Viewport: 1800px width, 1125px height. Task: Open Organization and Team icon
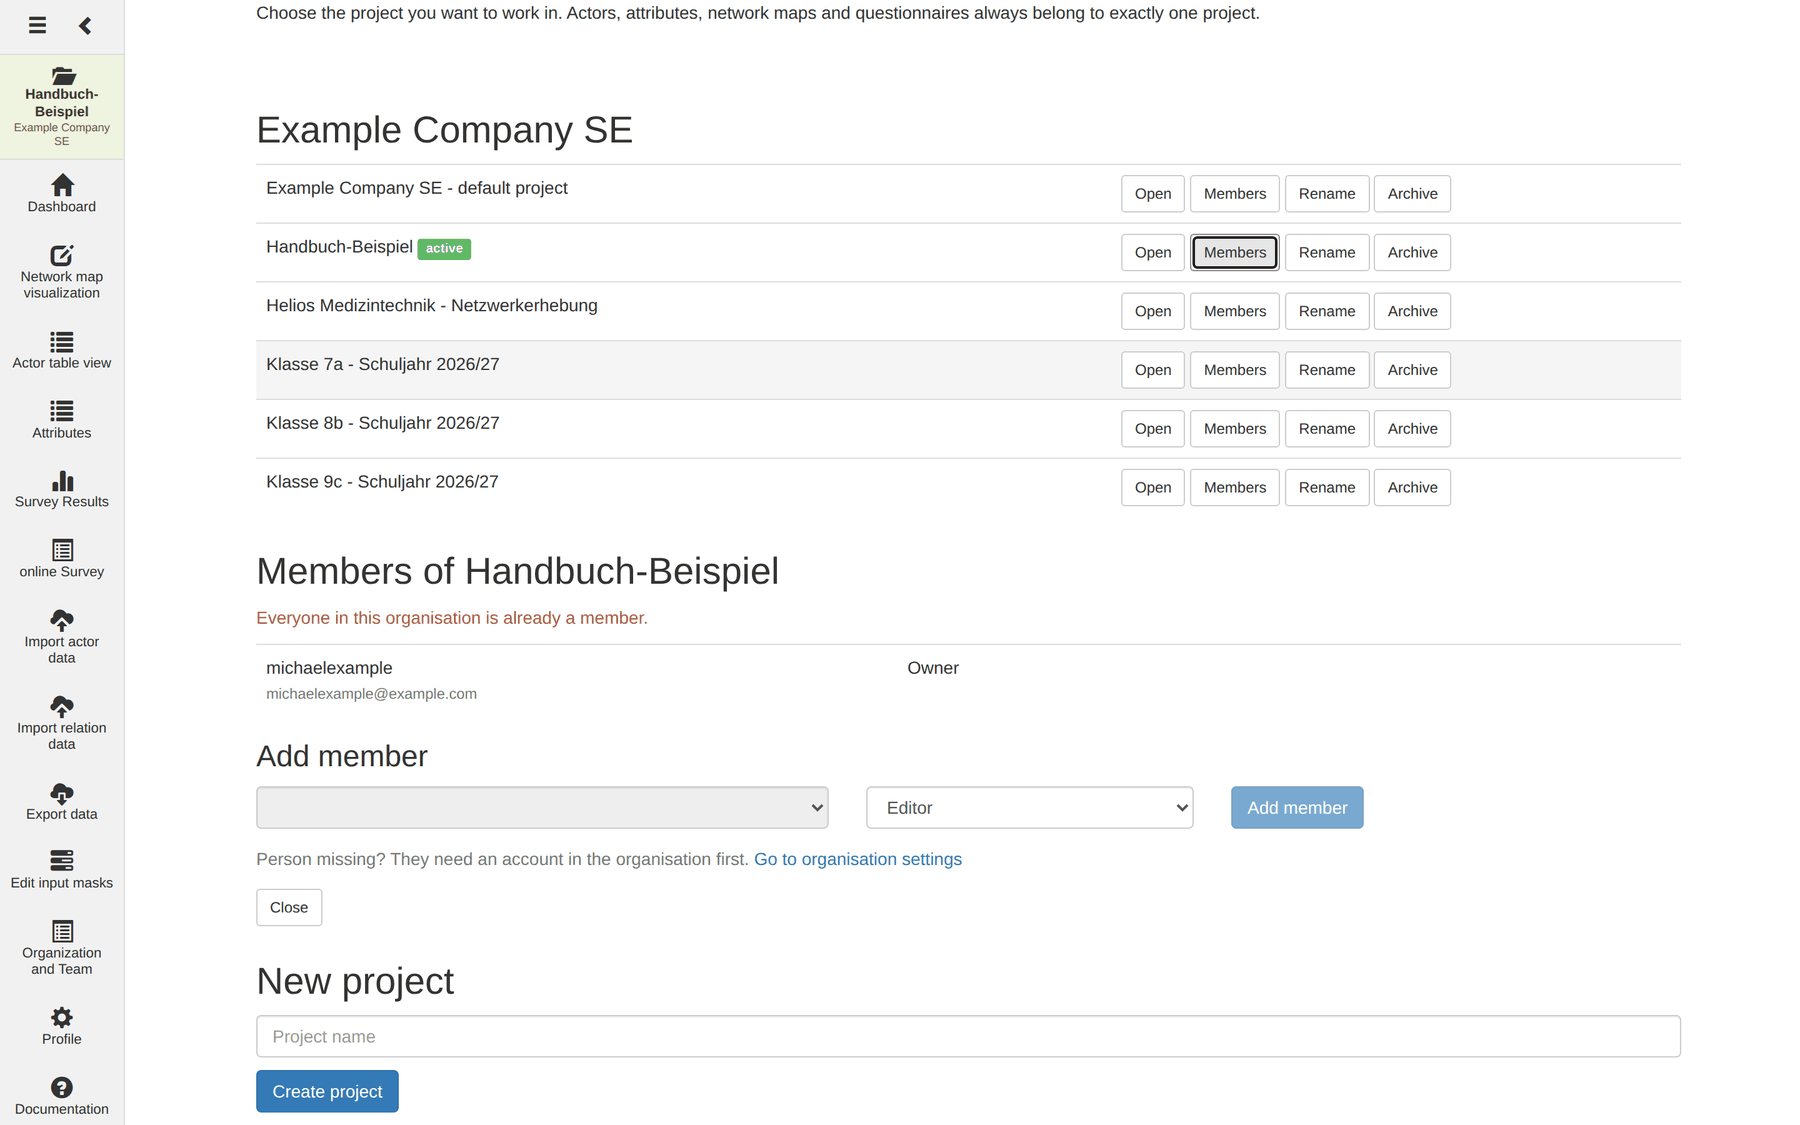62,931
